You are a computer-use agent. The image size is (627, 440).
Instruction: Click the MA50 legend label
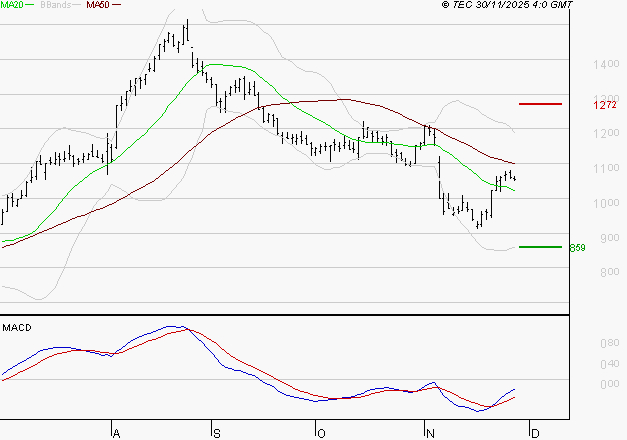(x=98, y=5)
